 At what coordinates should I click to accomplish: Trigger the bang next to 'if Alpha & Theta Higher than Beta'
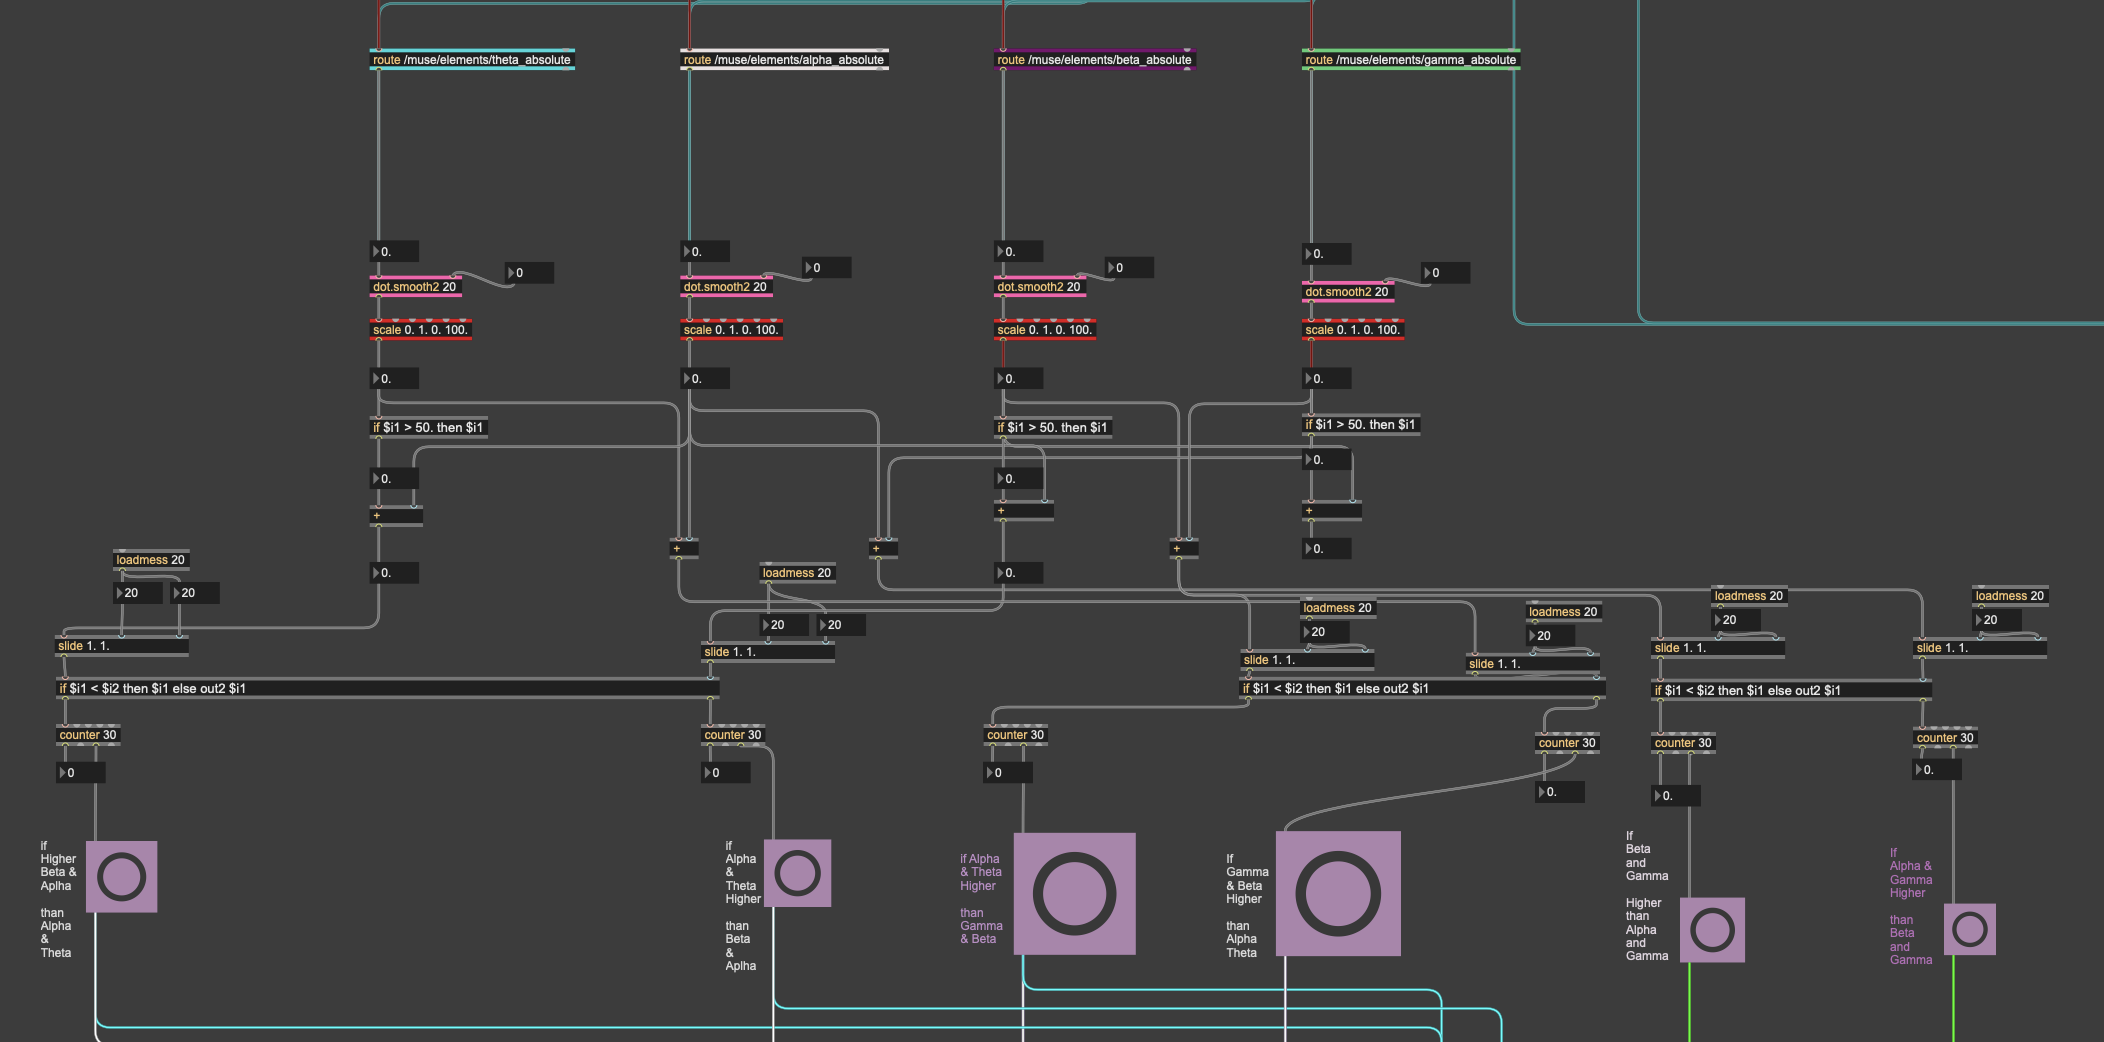[x=797, y=873]
